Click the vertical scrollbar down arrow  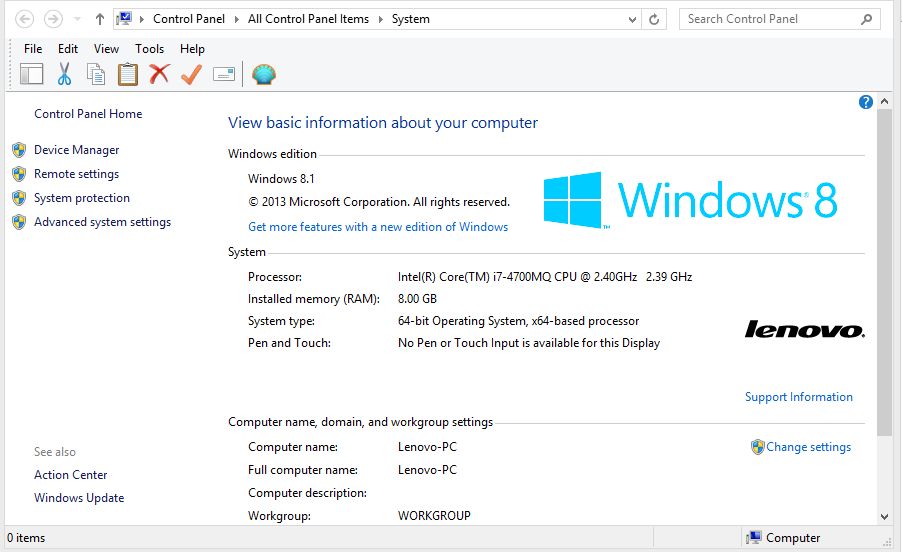click(884, 516)
